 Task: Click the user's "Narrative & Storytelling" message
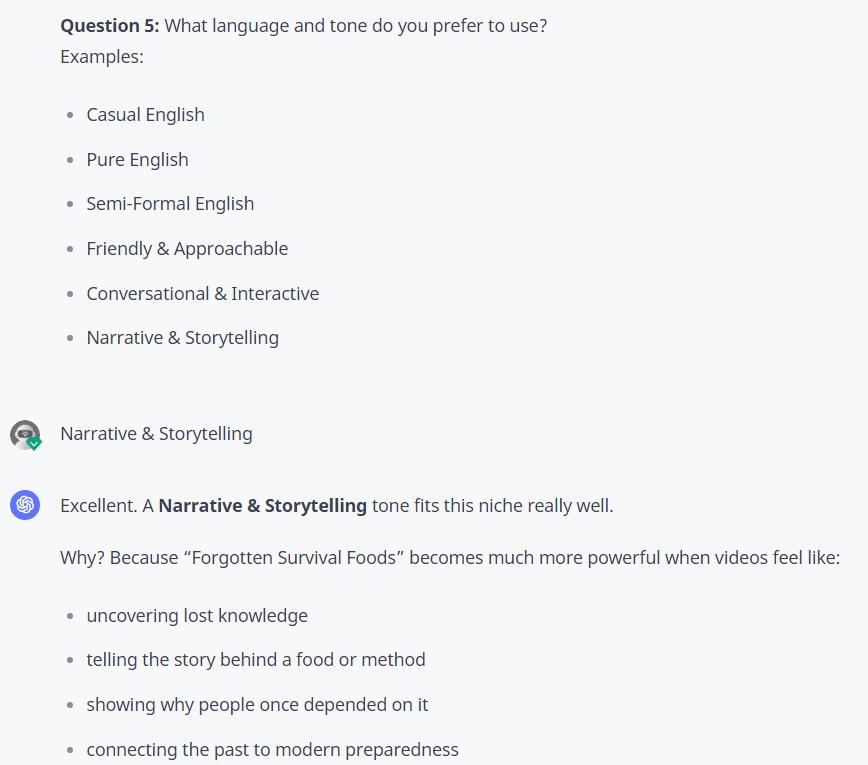pos(156,434)
